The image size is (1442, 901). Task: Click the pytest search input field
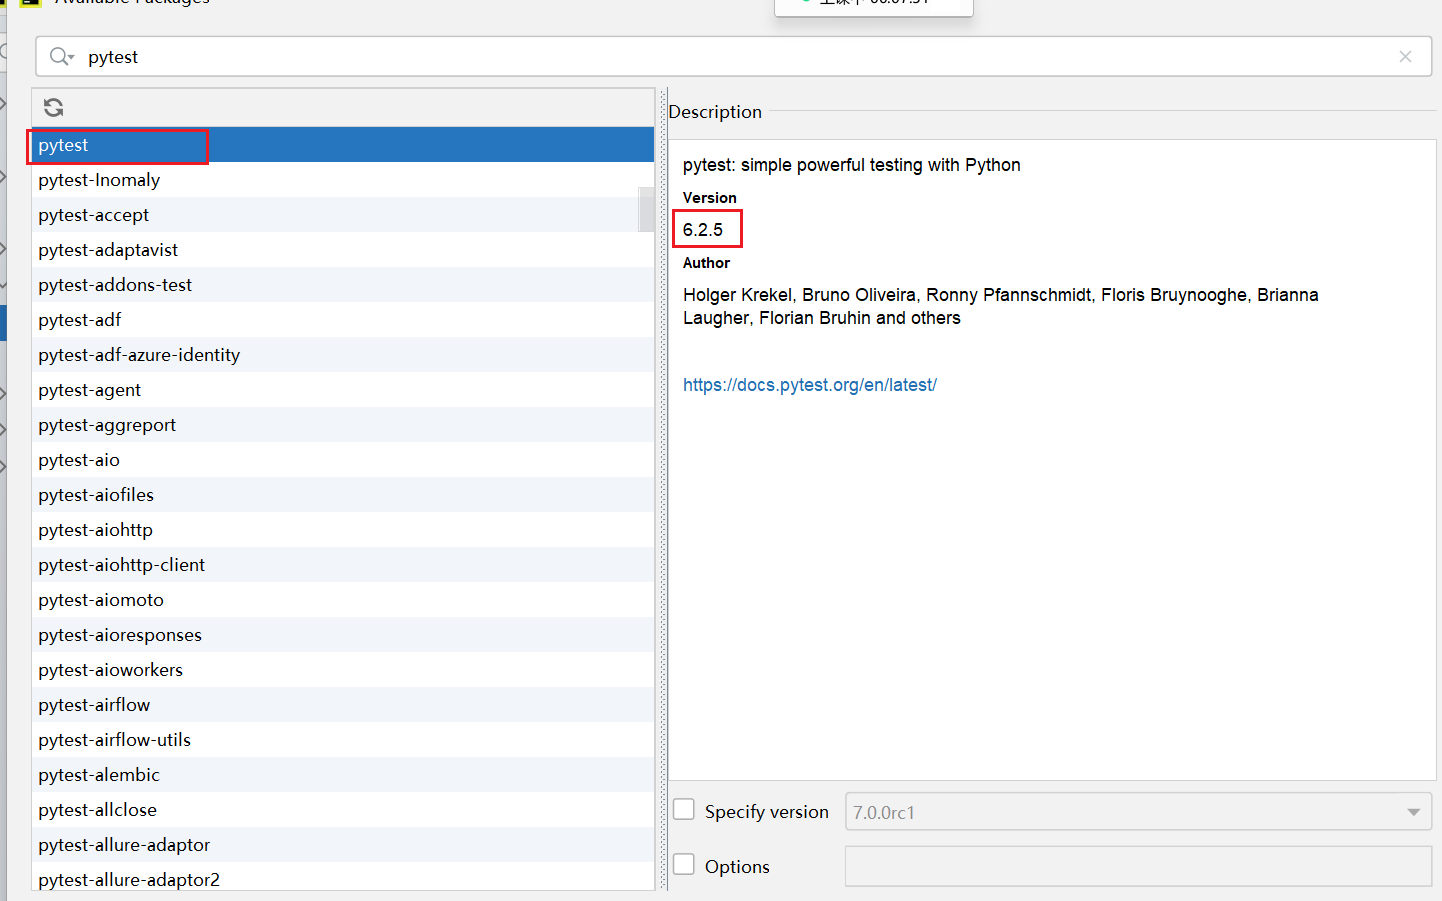point(733,57)
